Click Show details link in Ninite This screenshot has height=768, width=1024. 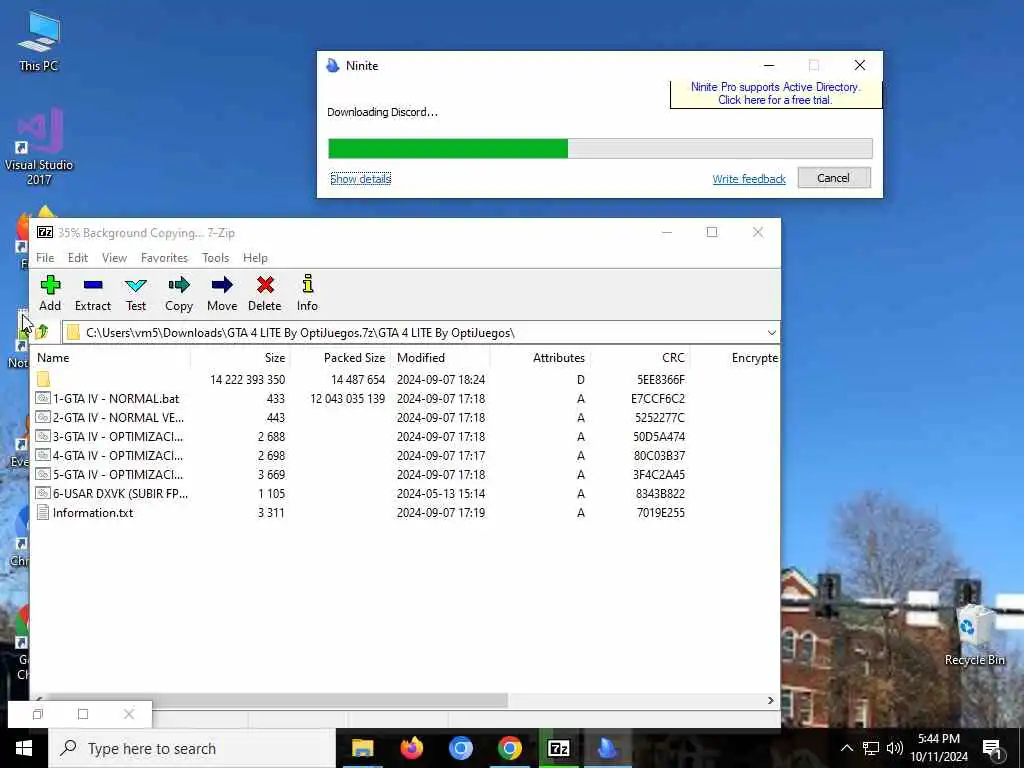point(360,179)
